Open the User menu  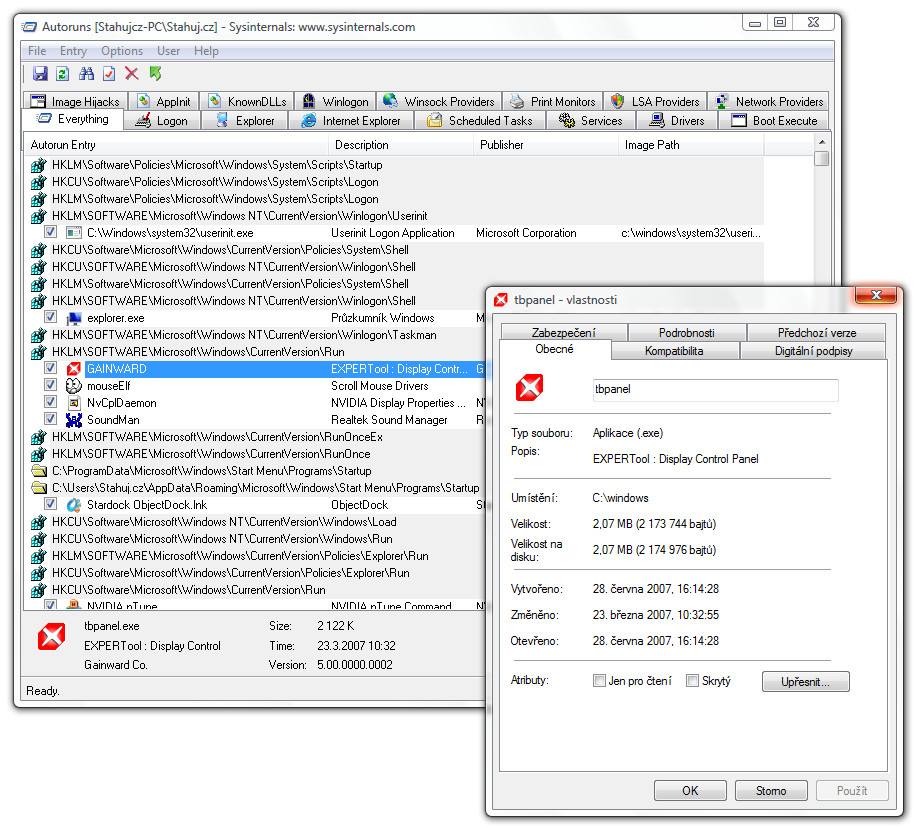(x=168, y=51)
